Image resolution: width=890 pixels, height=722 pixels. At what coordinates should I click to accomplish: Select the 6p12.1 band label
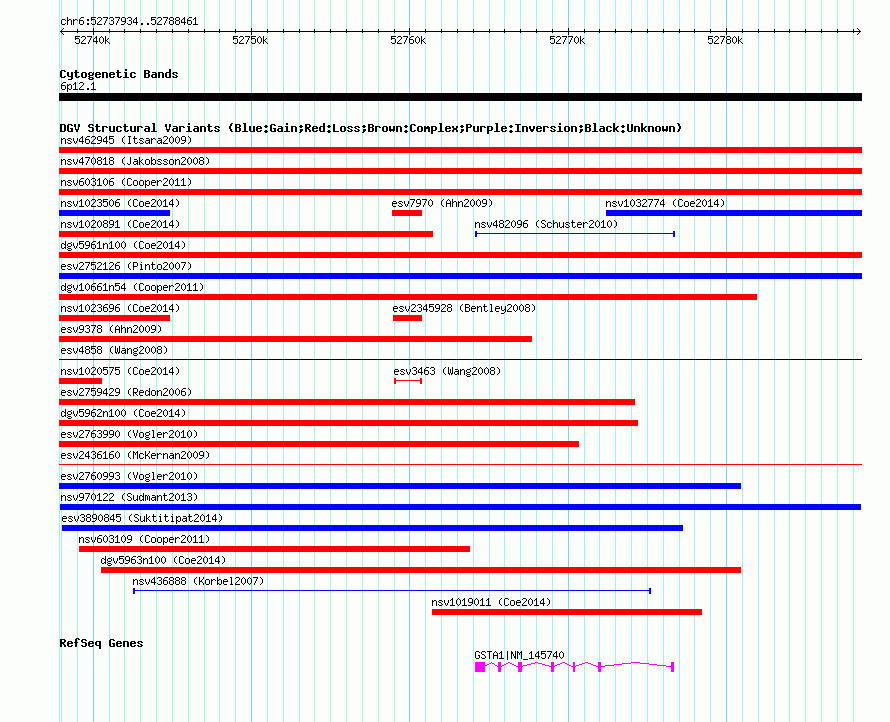[x=78, y=86]
